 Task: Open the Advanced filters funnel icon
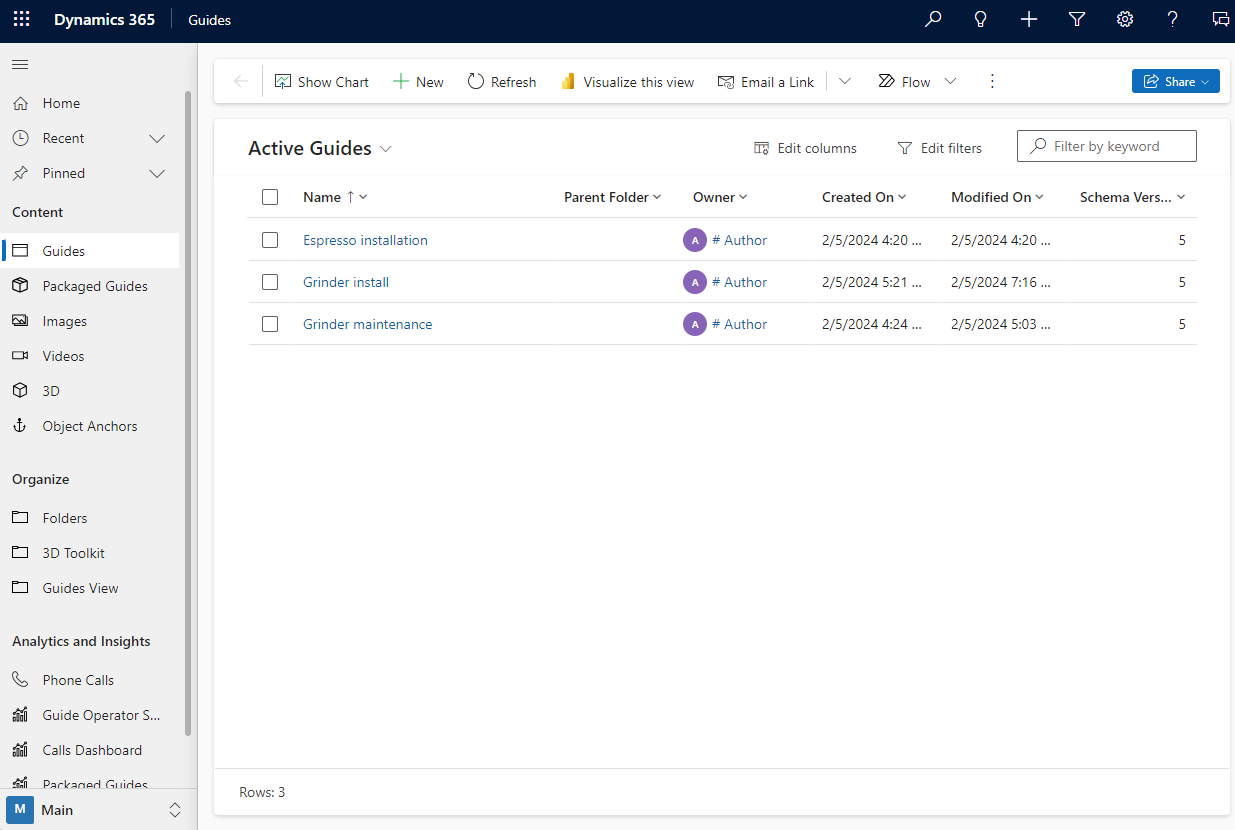click(x=1076, y=19)
